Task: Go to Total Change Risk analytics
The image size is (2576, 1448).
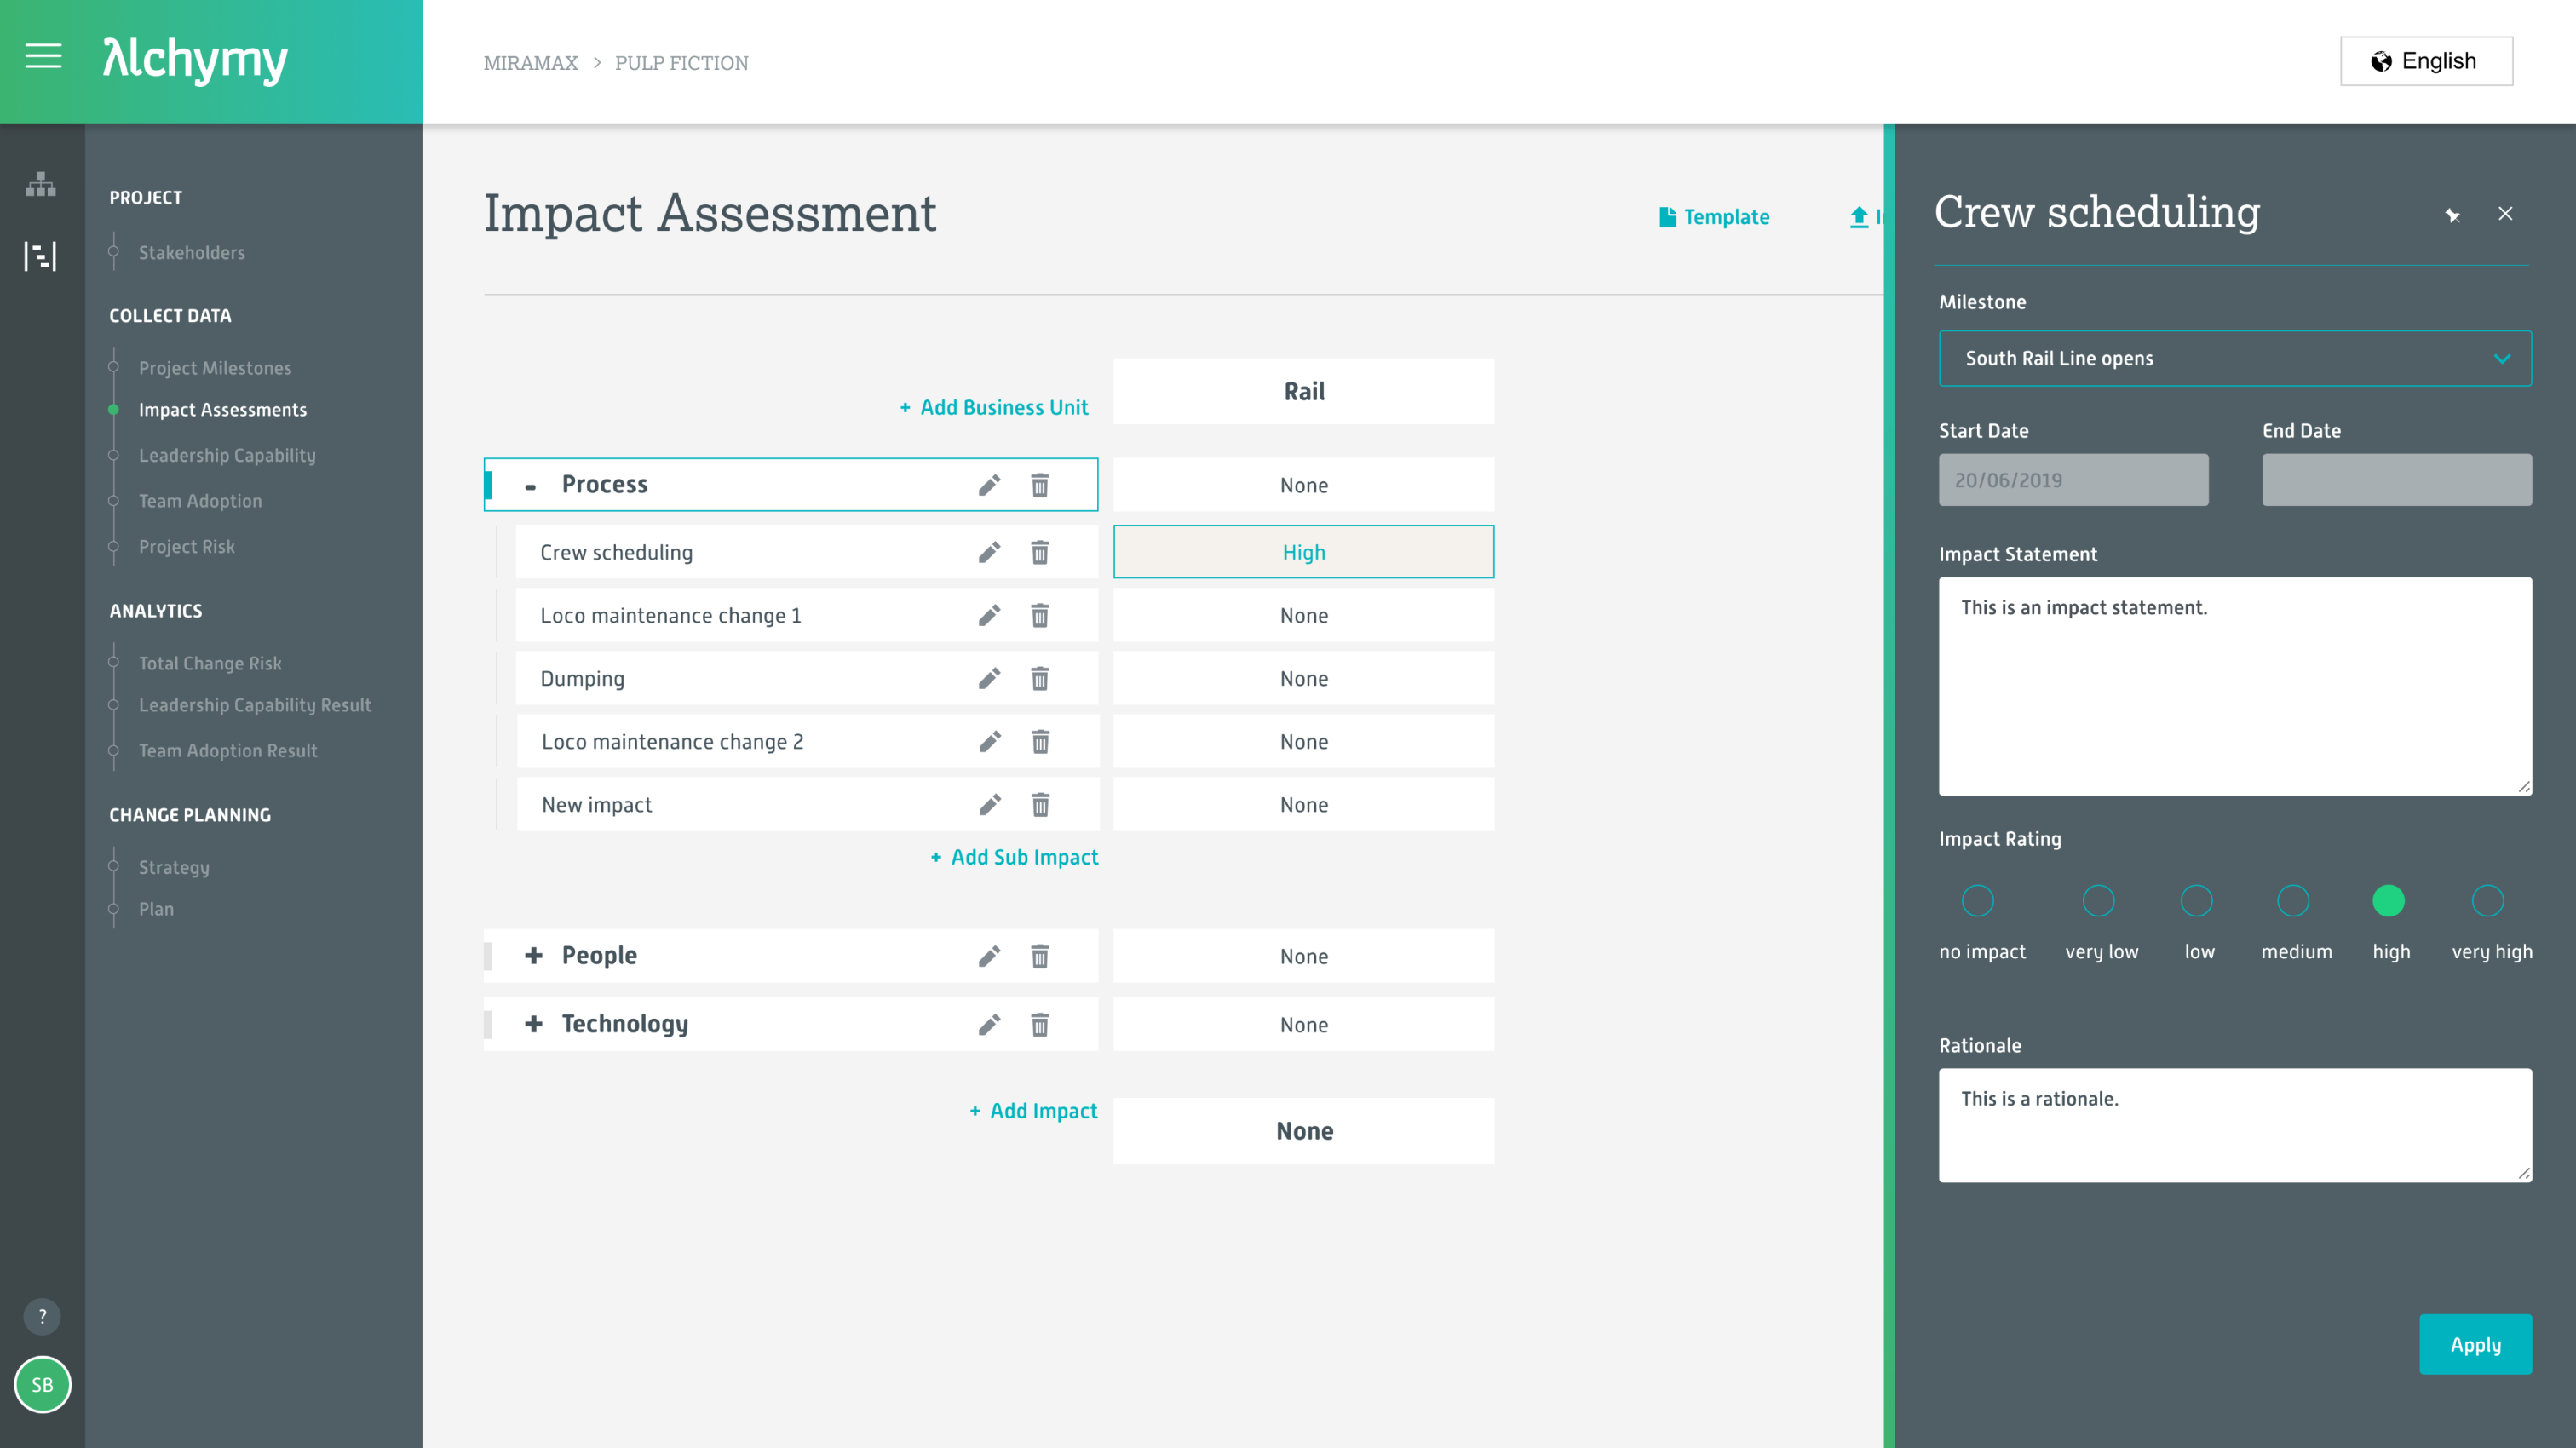Action: [210, 663]
